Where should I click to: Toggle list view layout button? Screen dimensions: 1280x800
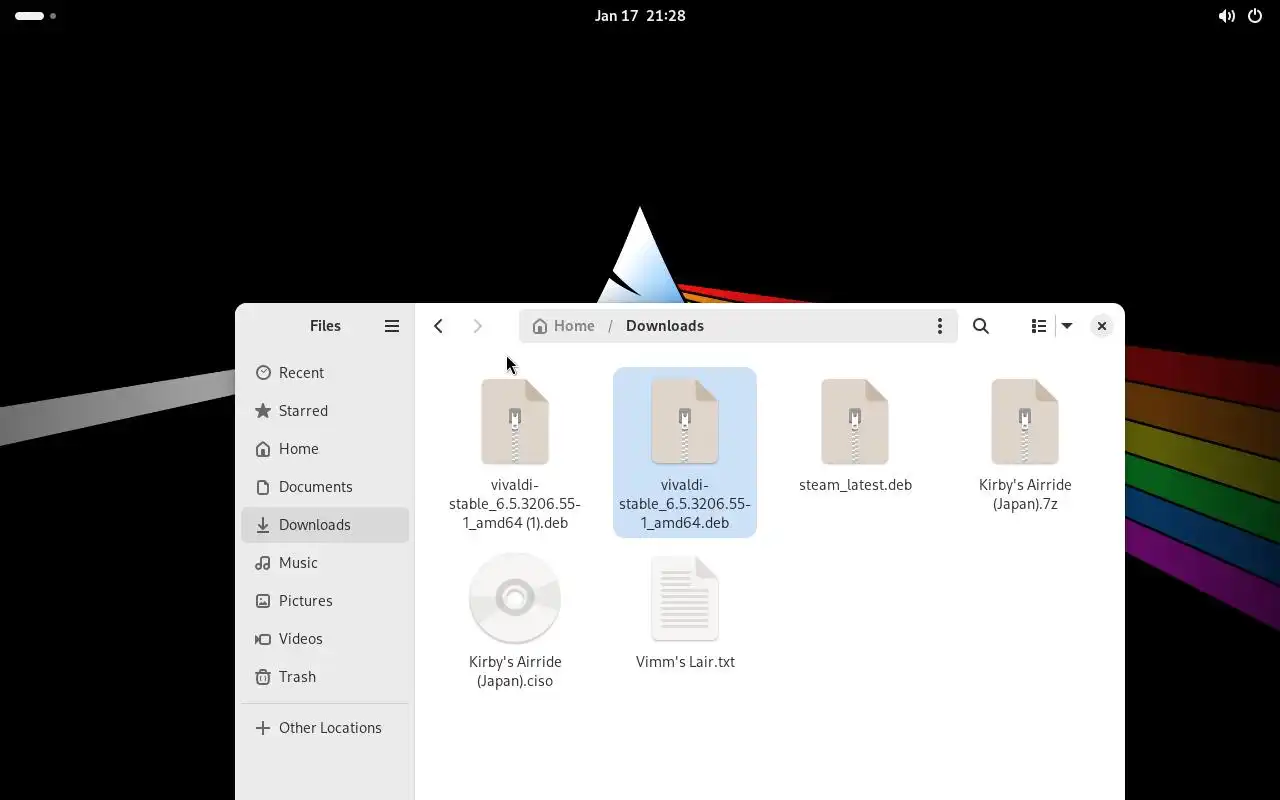1039,326
